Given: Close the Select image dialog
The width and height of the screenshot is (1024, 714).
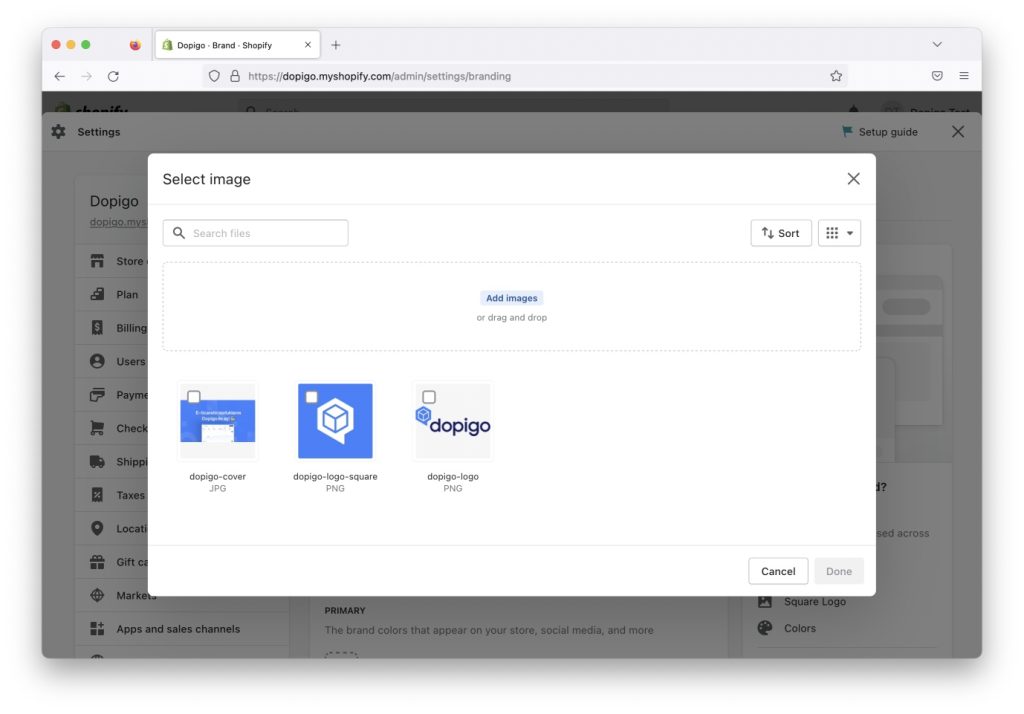Looking at the screenshot, I should tap(853, 179).
